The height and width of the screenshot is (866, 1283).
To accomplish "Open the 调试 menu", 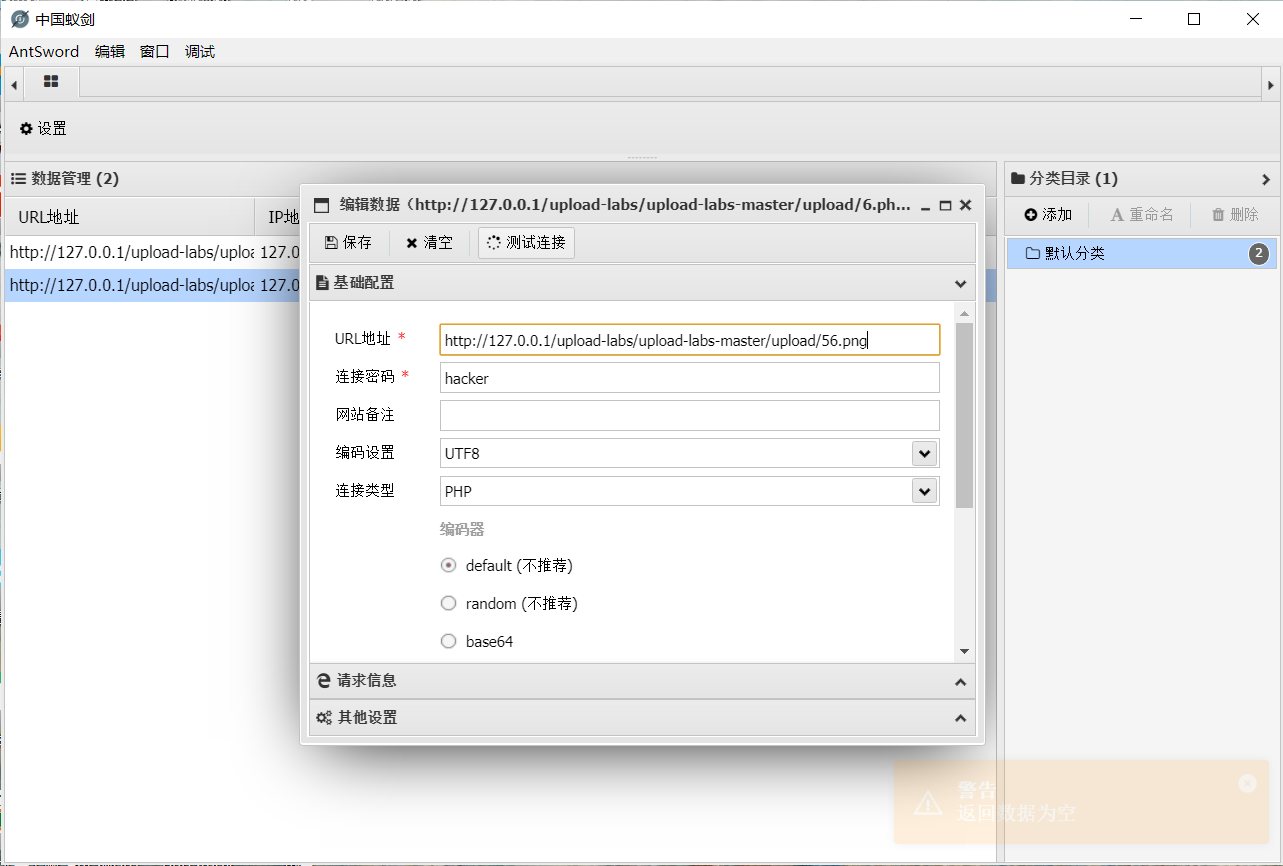I will click(200, 52).
